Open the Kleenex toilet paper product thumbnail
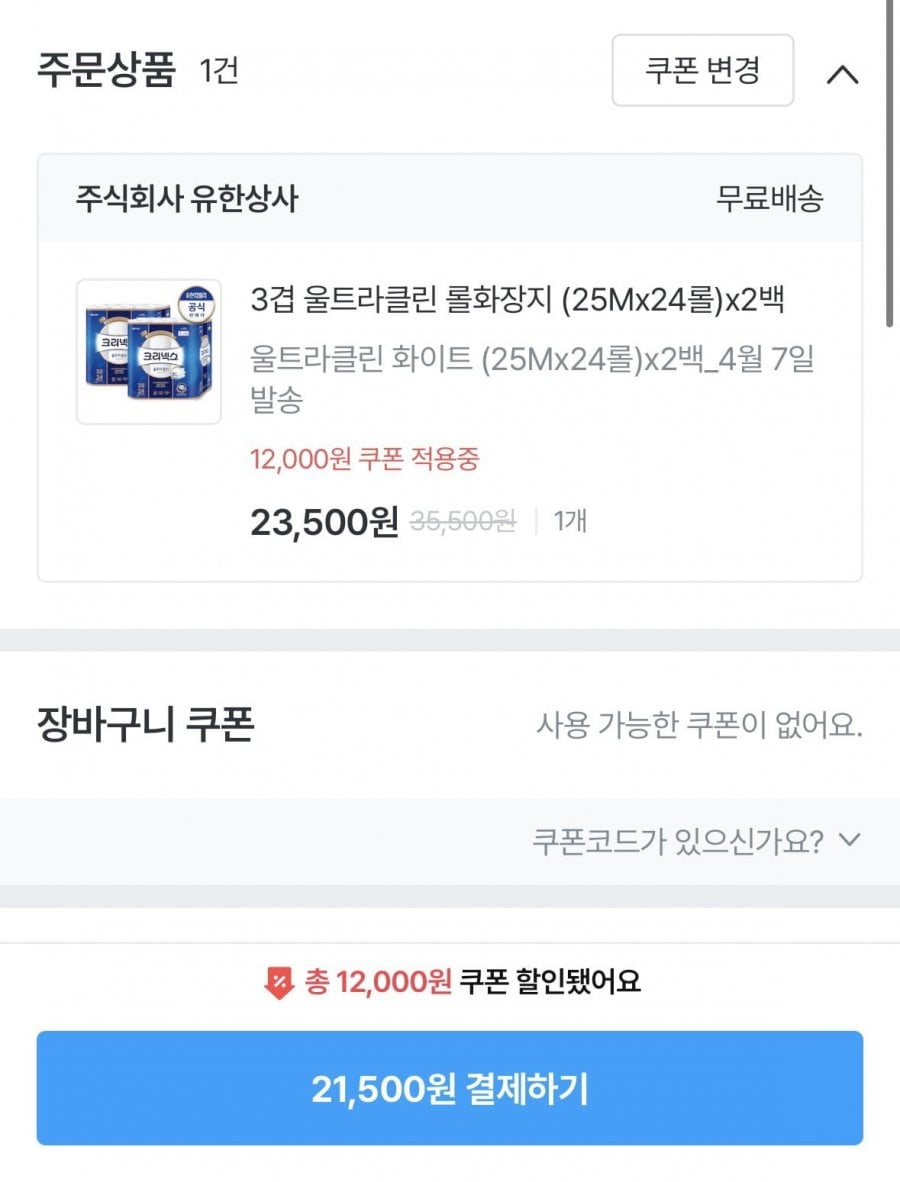This screenshot has height=1182, width=900. click(149, 351)
